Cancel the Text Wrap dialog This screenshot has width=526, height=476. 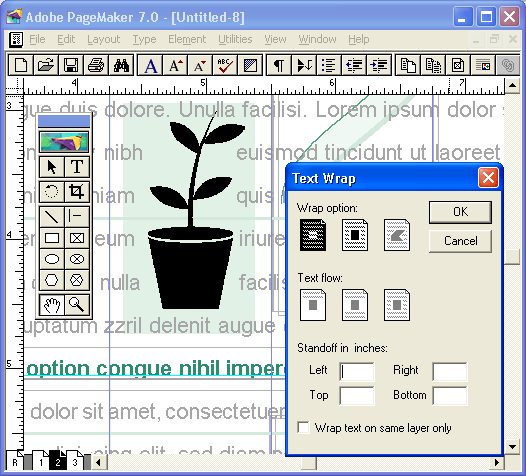pos(460,241)
